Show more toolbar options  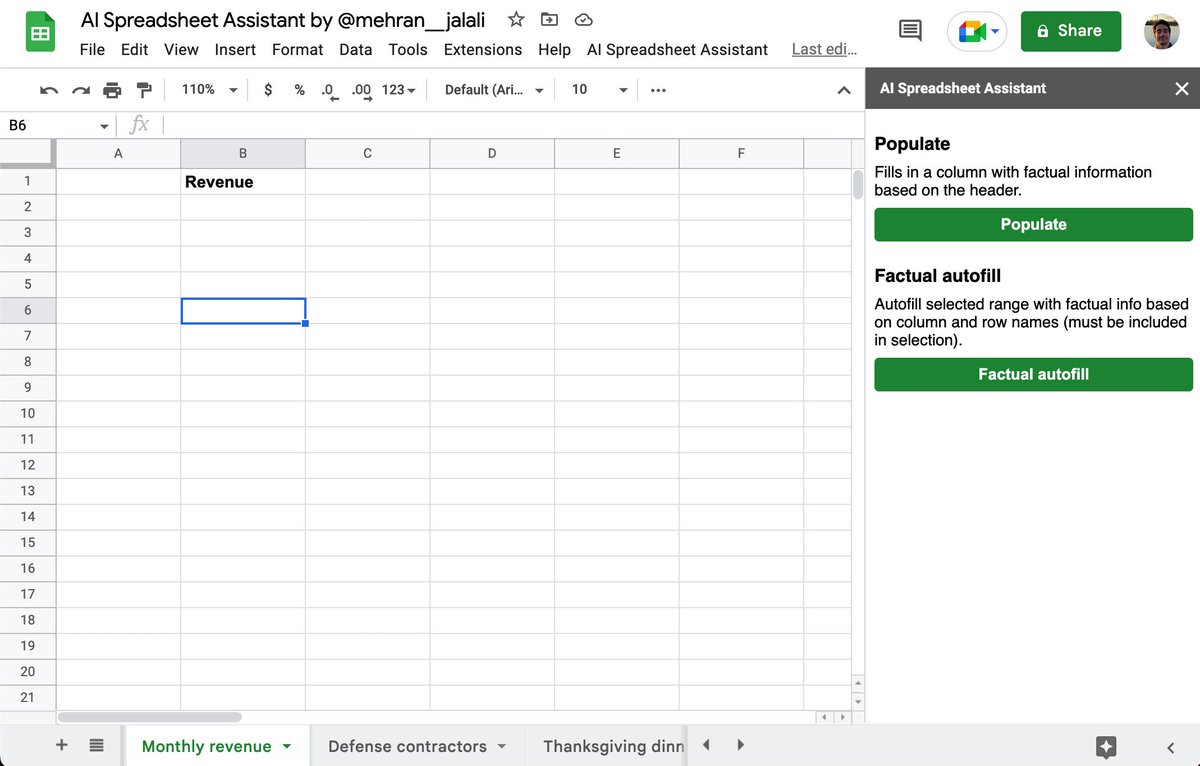click(658, 90)
